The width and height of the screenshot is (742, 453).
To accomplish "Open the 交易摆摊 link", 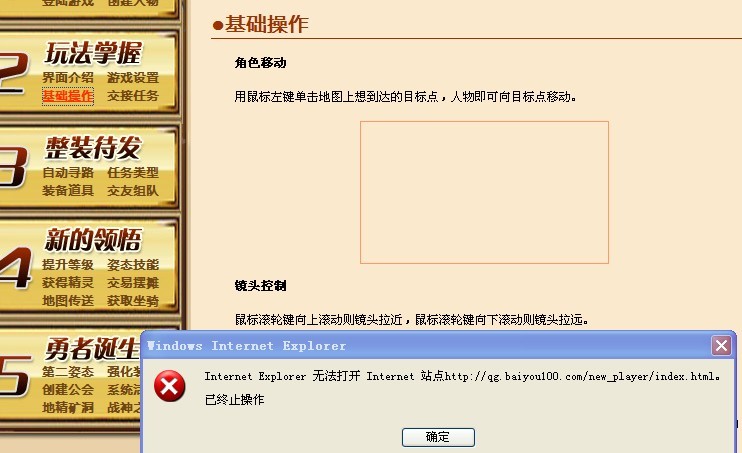I will pos(133,283).
